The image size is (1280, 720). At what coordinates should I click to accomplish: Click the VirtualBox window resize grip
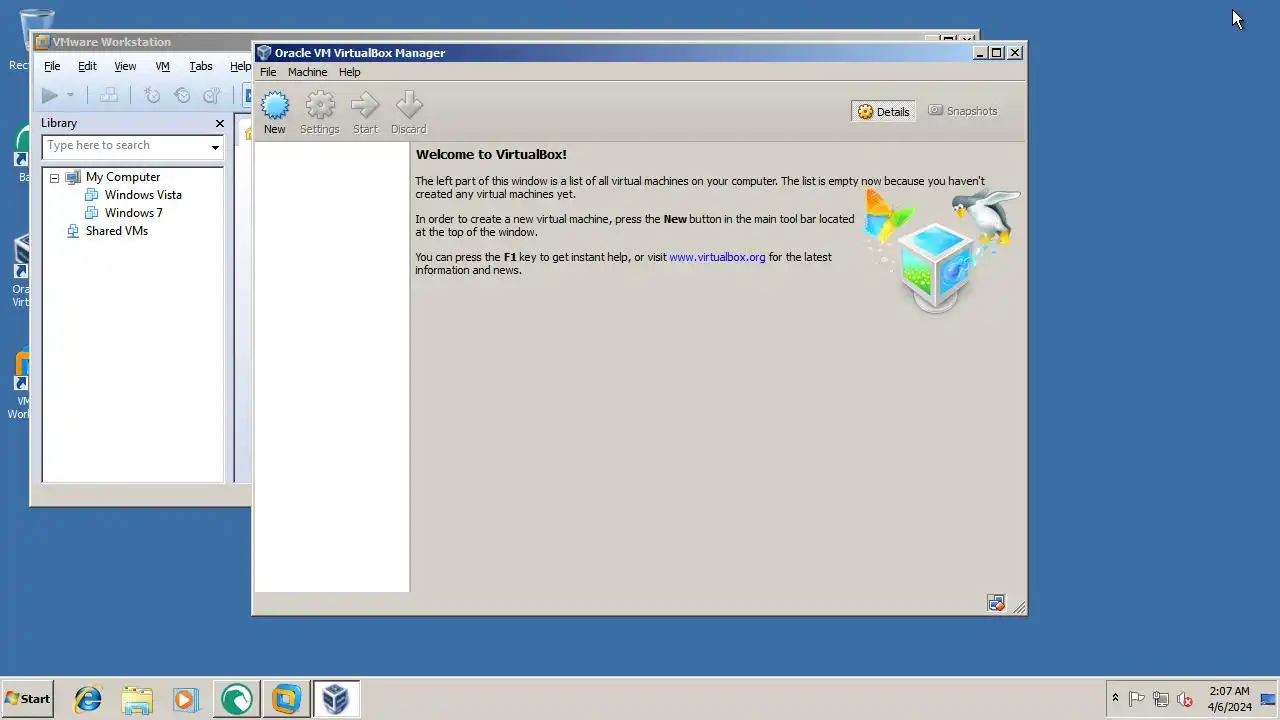click(x=1019, y=607)
